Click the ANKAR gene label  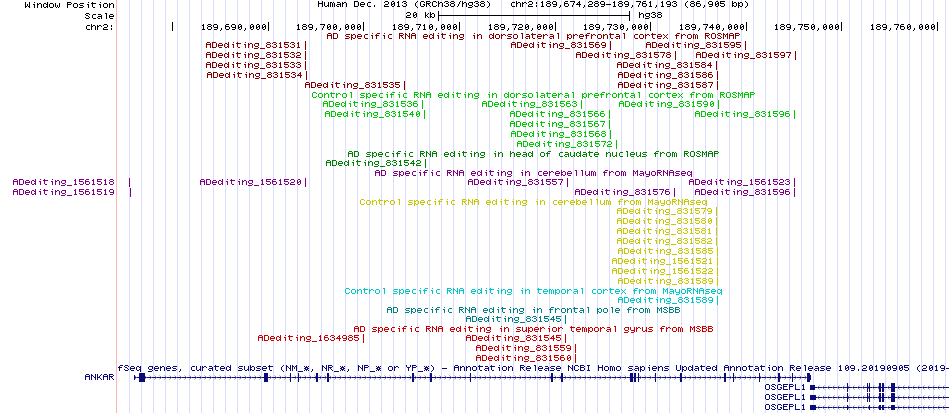pos(99,377)
